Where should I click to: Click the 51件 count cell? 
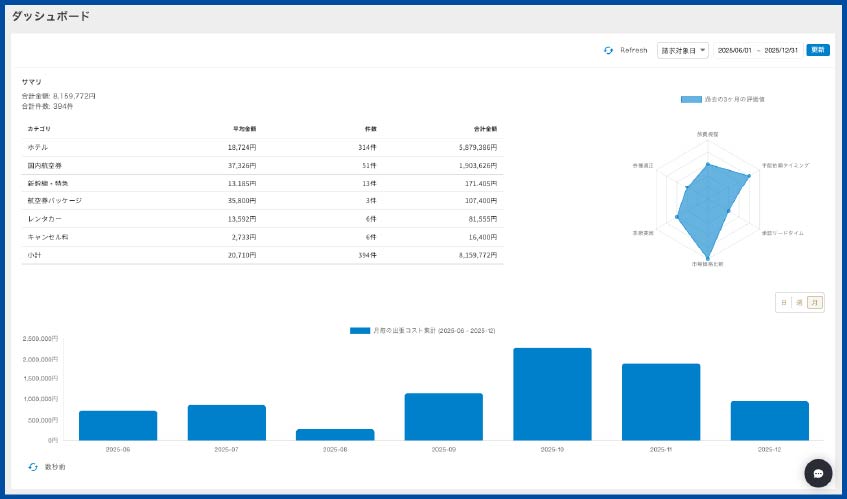coord(369,165)
